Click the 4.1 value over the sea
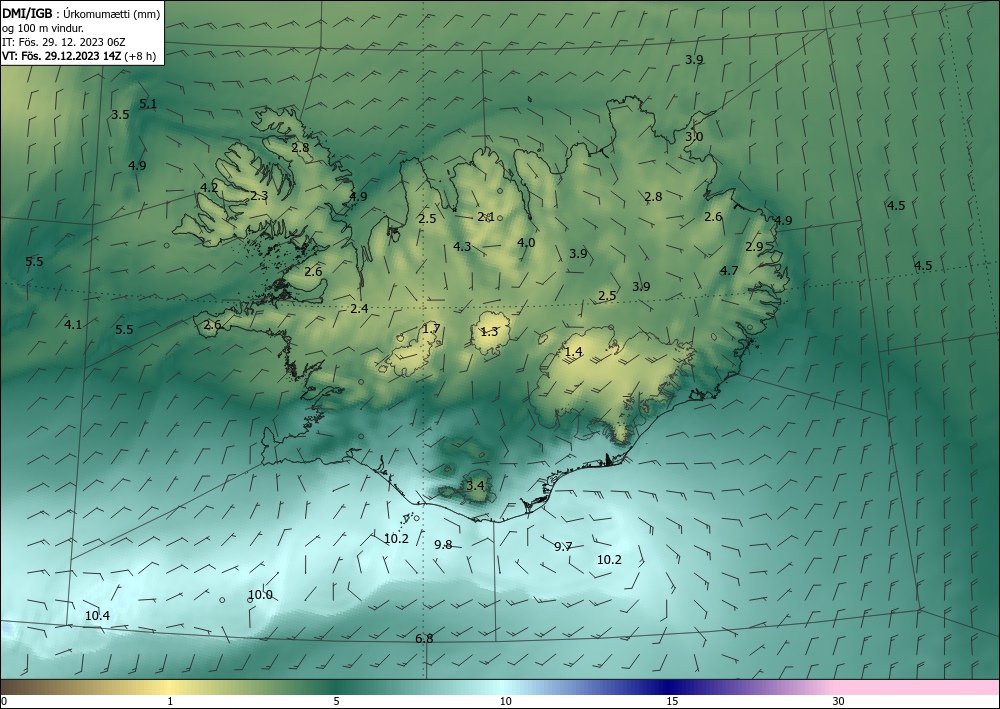Screen dimensions: 1000x709 (73, 325)
